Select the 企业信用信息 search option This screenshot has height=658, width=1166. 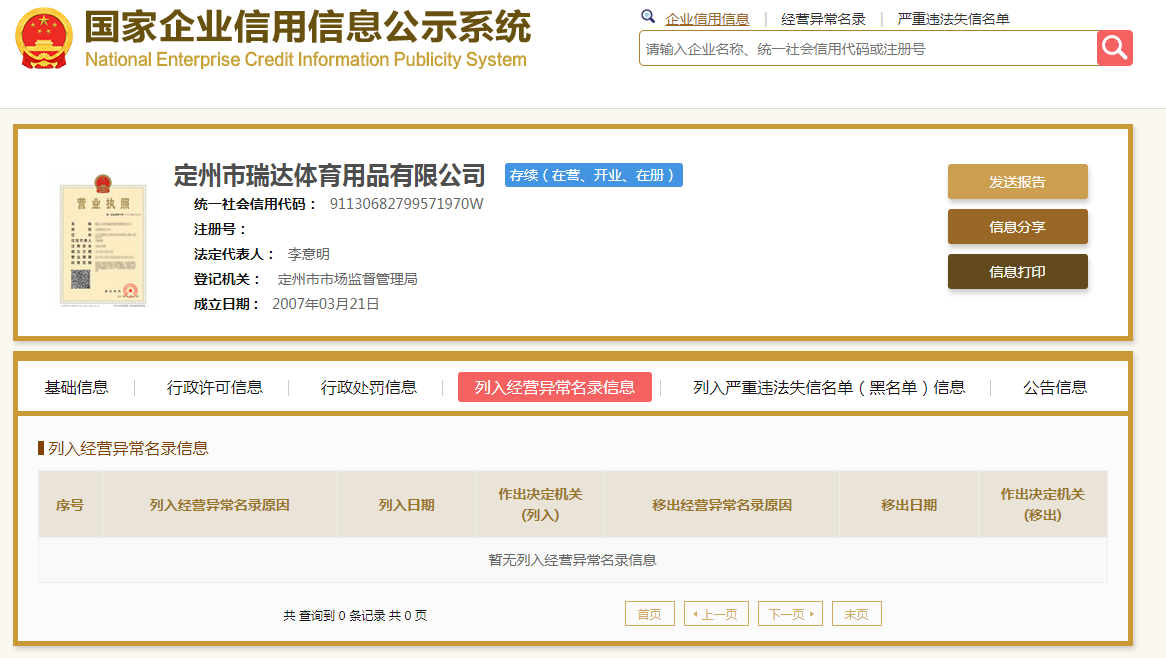(706, 19)
